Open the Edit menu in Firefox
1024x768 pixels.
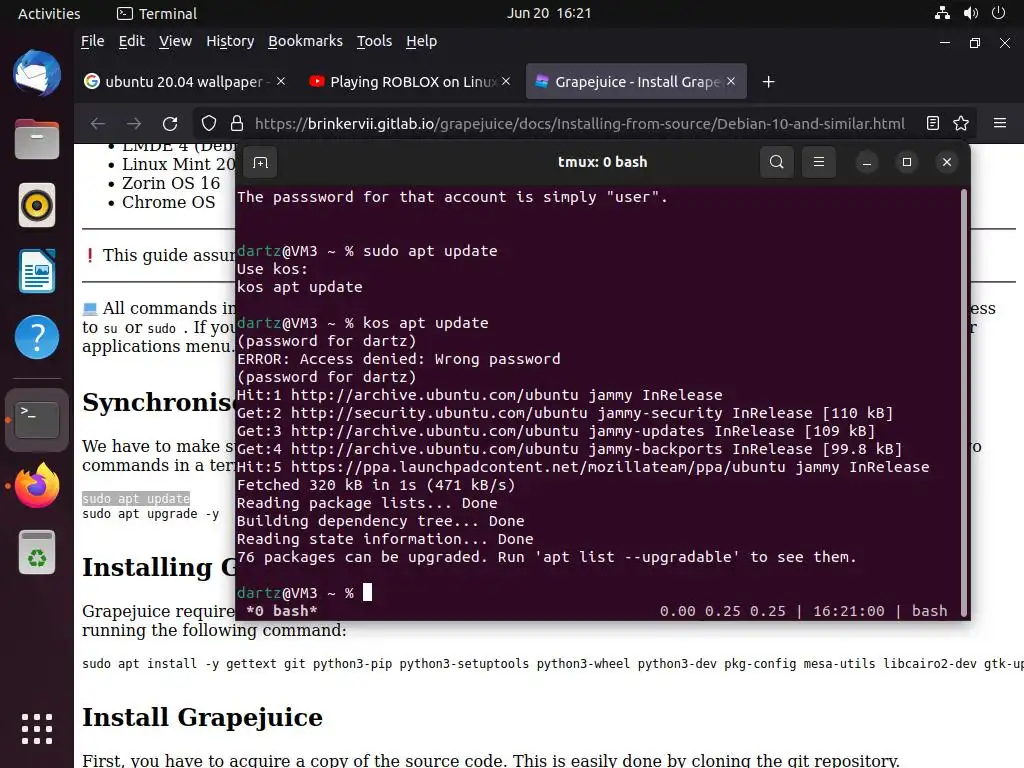click(131, 41)
